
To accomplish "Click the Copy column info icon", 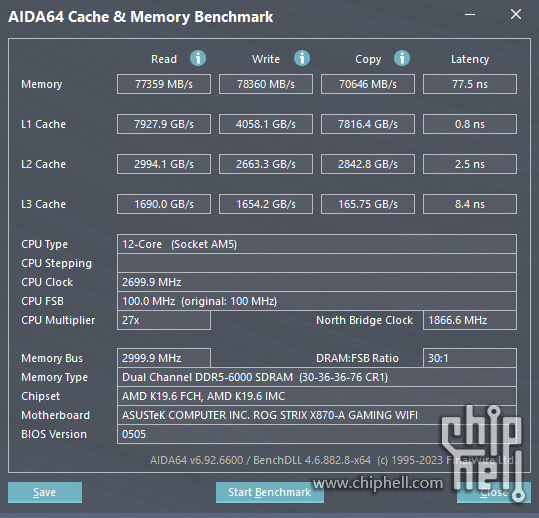I will point(402,58).
